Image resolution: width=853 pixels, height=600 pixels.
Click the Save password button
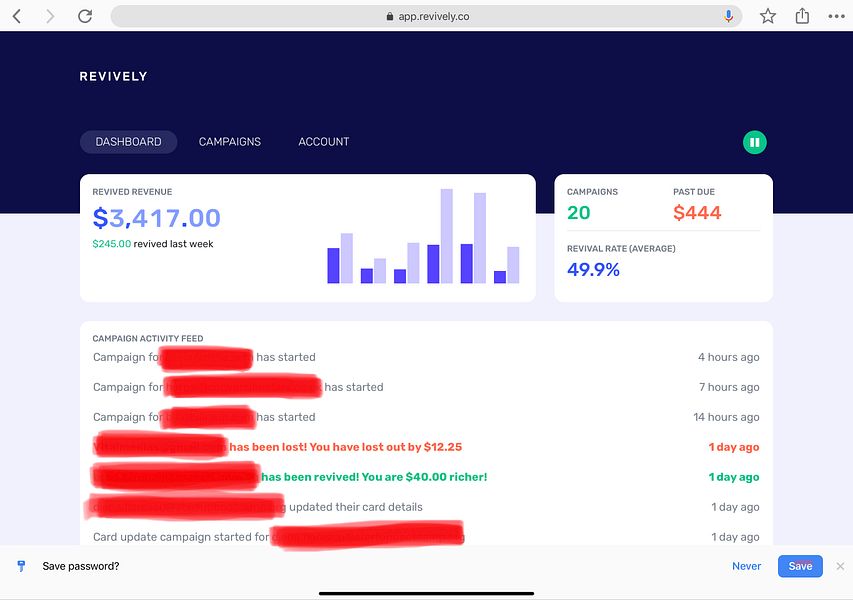pyautogui.click(x=800, y=566)
